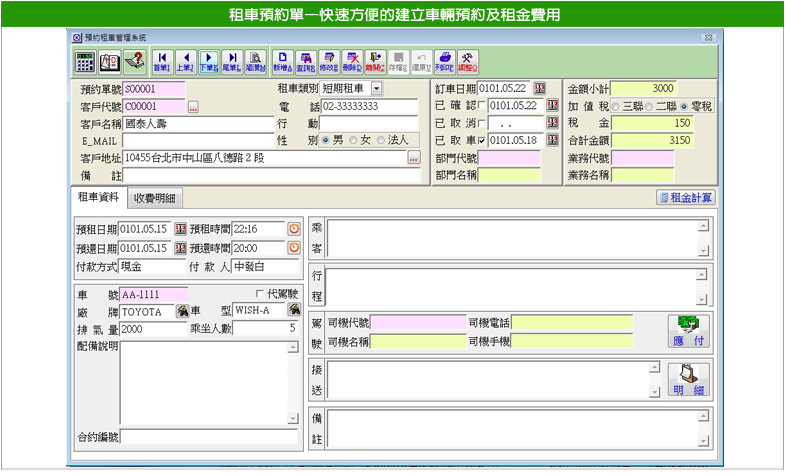The height and width of the screenshot is (473, 786).
Task: Click the binoculars icon next to 廠牌
Action: point(182,311)
